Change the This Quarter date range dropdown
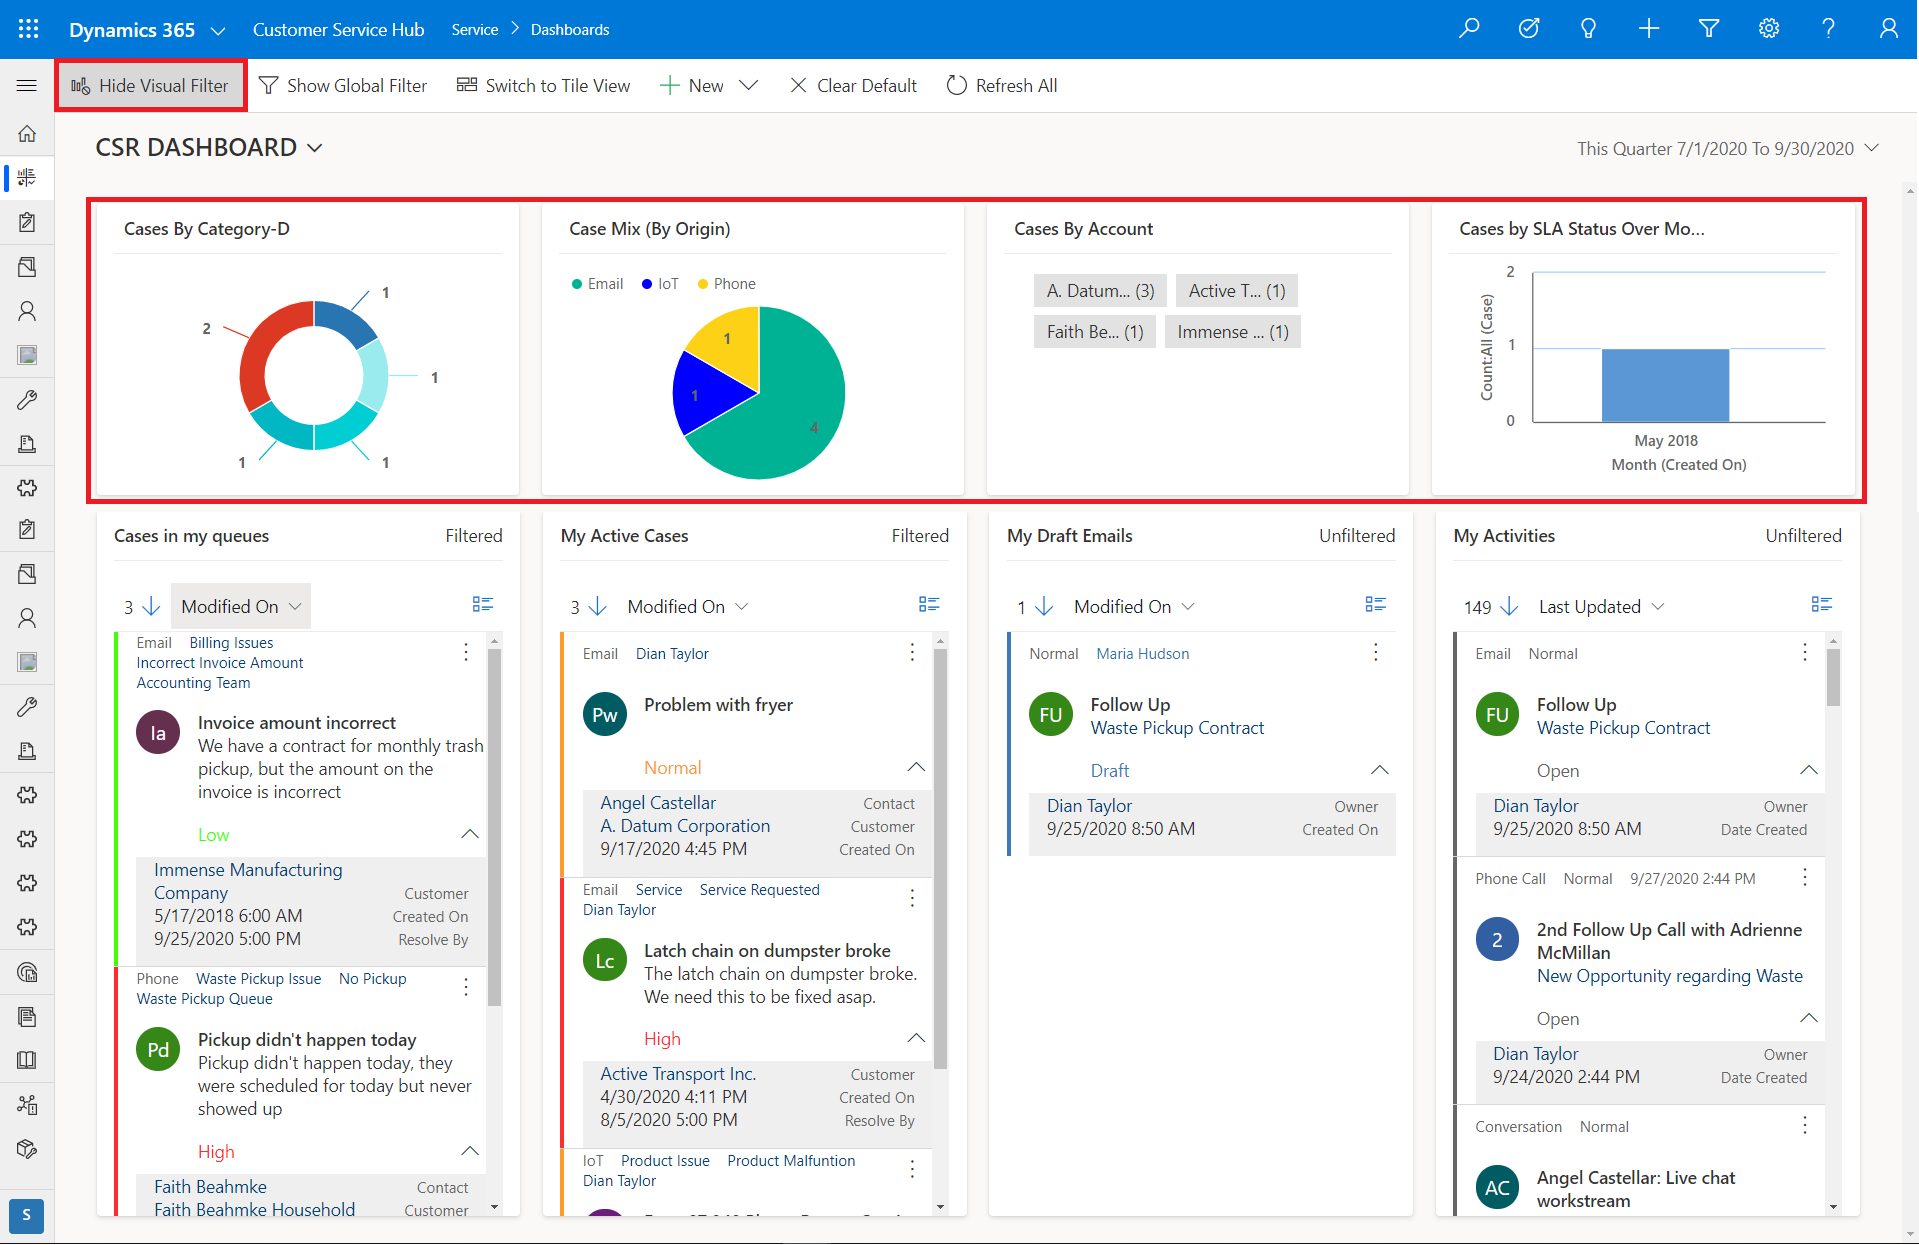This screenshot has width=1919, height=1245. (x=1728, y=148)
